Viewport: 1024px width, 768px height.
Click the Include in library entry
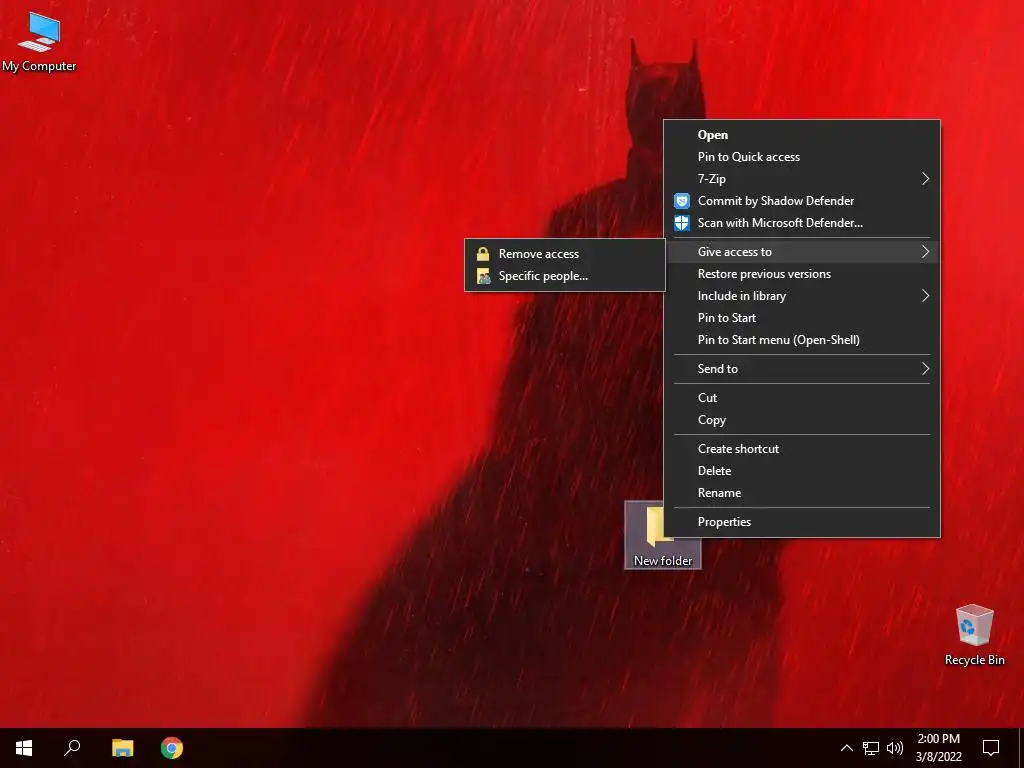point(802,296)
